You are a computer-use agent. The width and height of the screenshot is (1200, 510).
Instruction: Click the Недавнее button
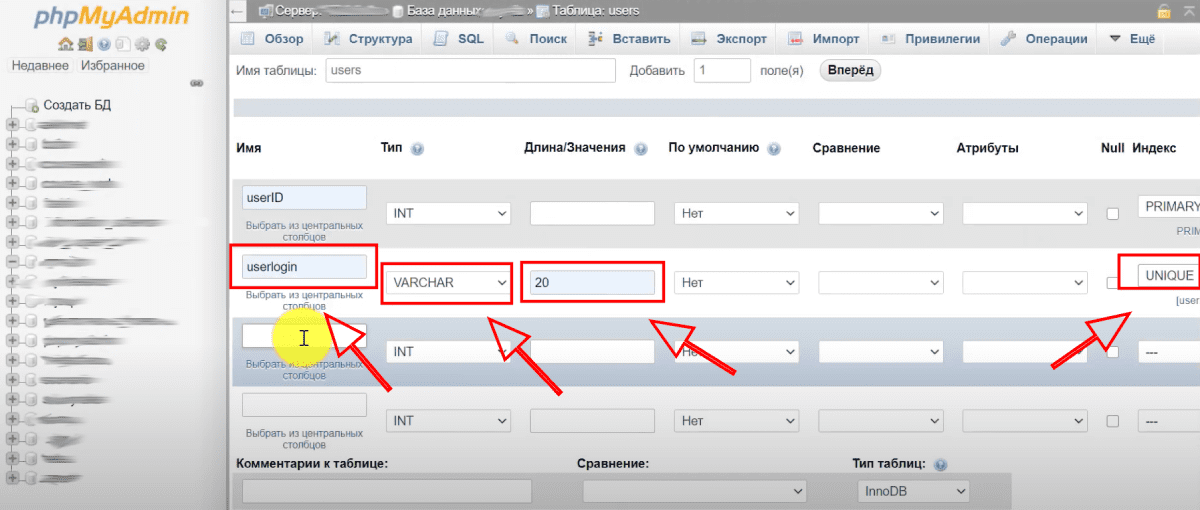pyautogui.click(x=40, y=66)
